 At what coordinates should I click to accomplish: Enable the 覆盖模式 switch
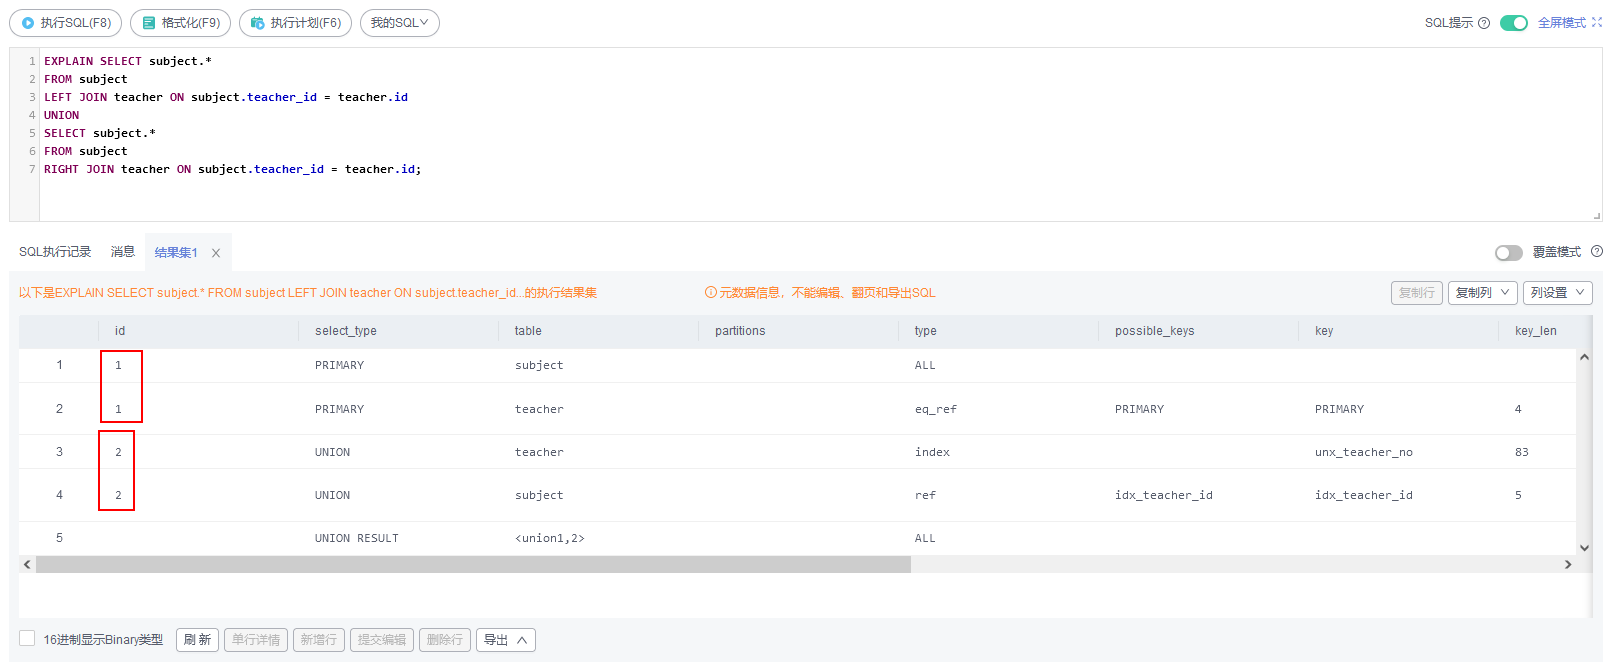pos(1508,253)
